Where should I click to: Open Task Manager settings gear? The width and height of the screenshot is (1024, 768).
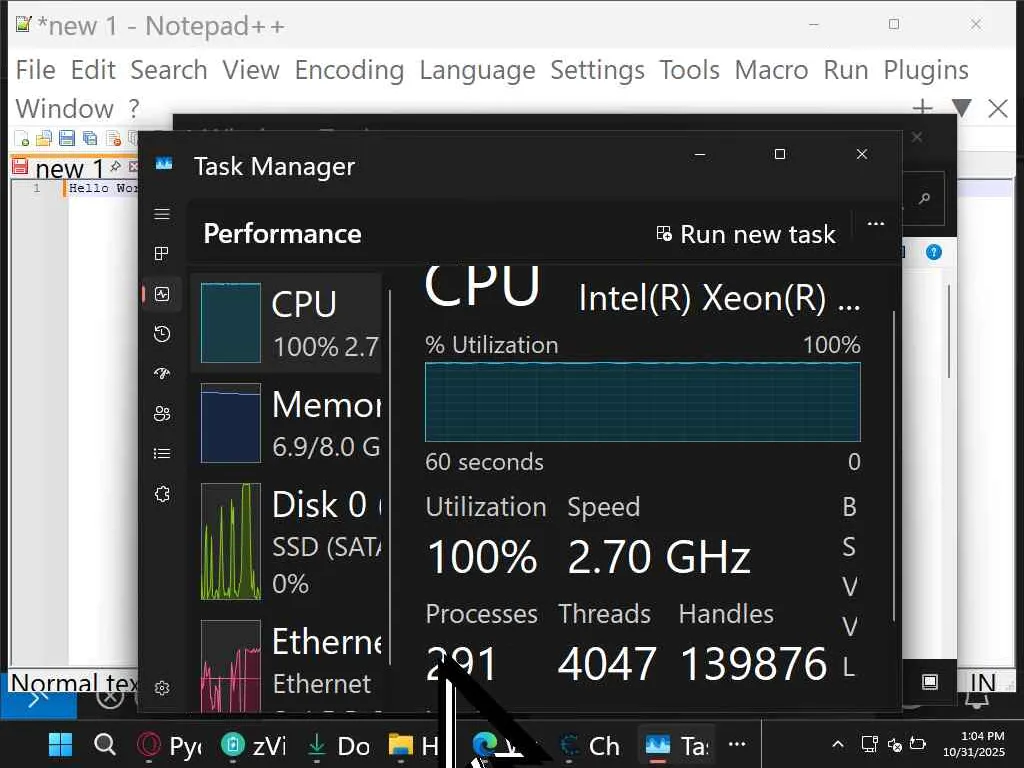162,688
